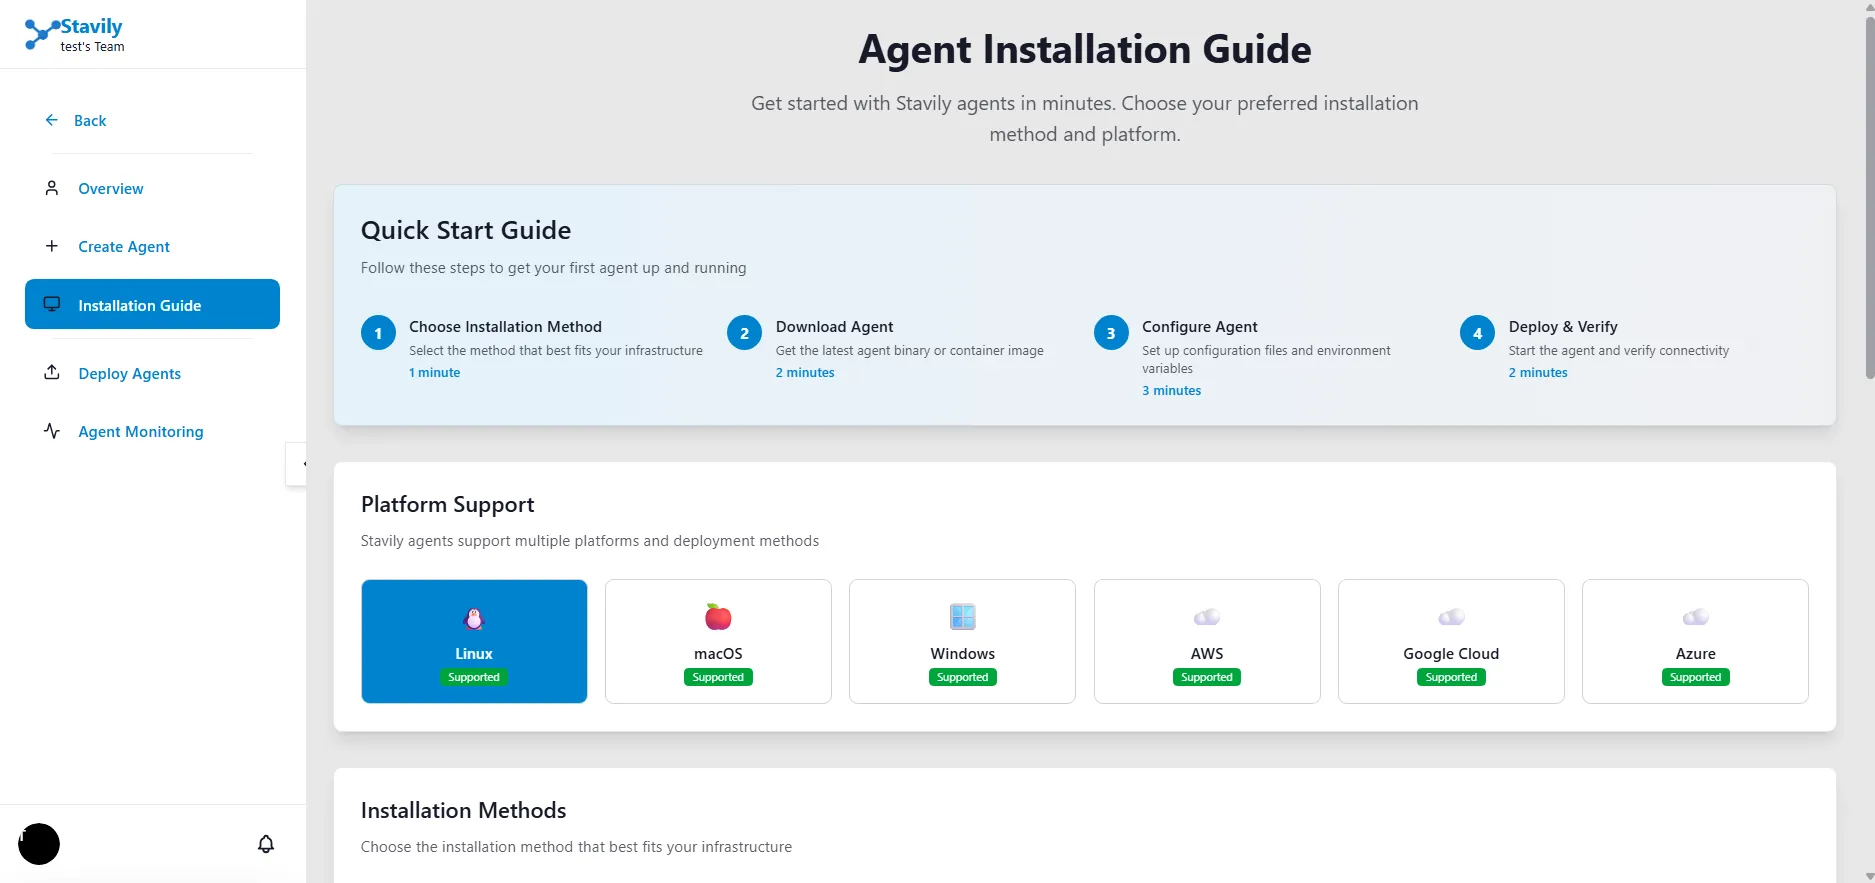Click the "Installation Methods" heading
The image size is (1875, 883).
(463, 810)
